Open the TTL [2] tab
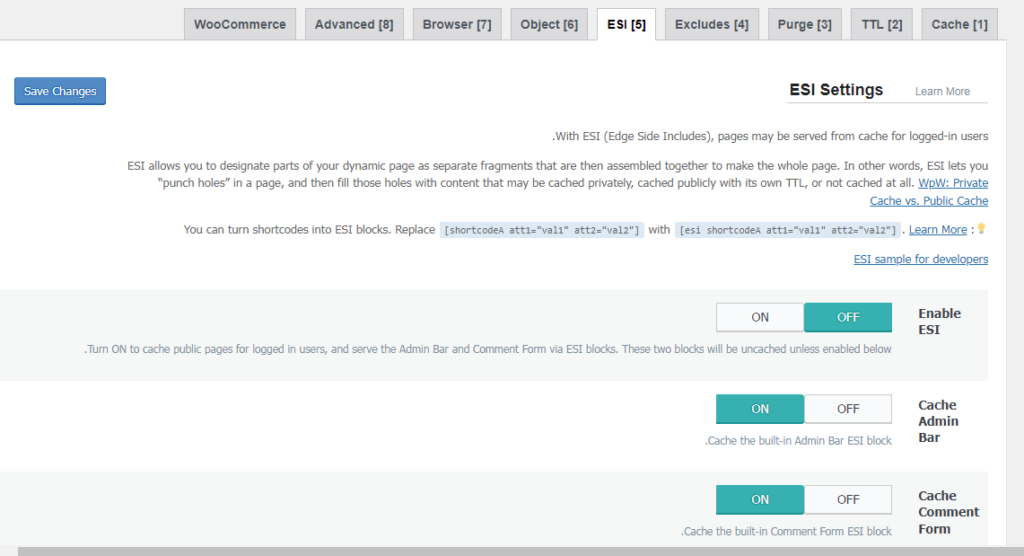 (x=881, y=25)
